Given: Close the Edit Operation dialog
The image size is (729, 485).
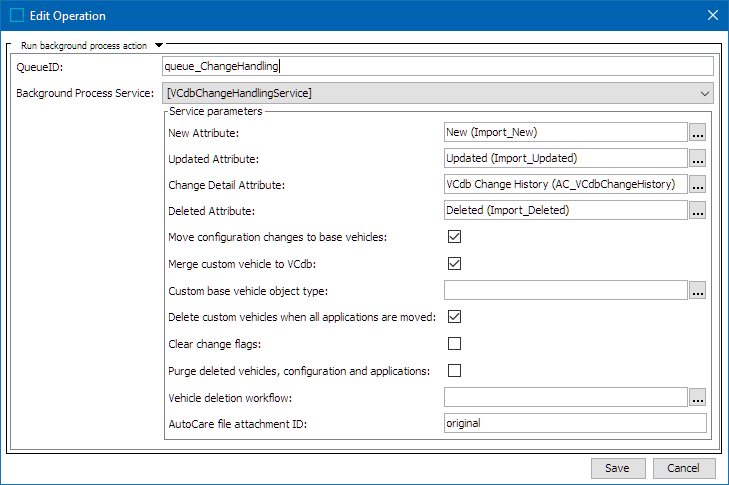Looking at the screenshot, I should click(x=713, y=15).
